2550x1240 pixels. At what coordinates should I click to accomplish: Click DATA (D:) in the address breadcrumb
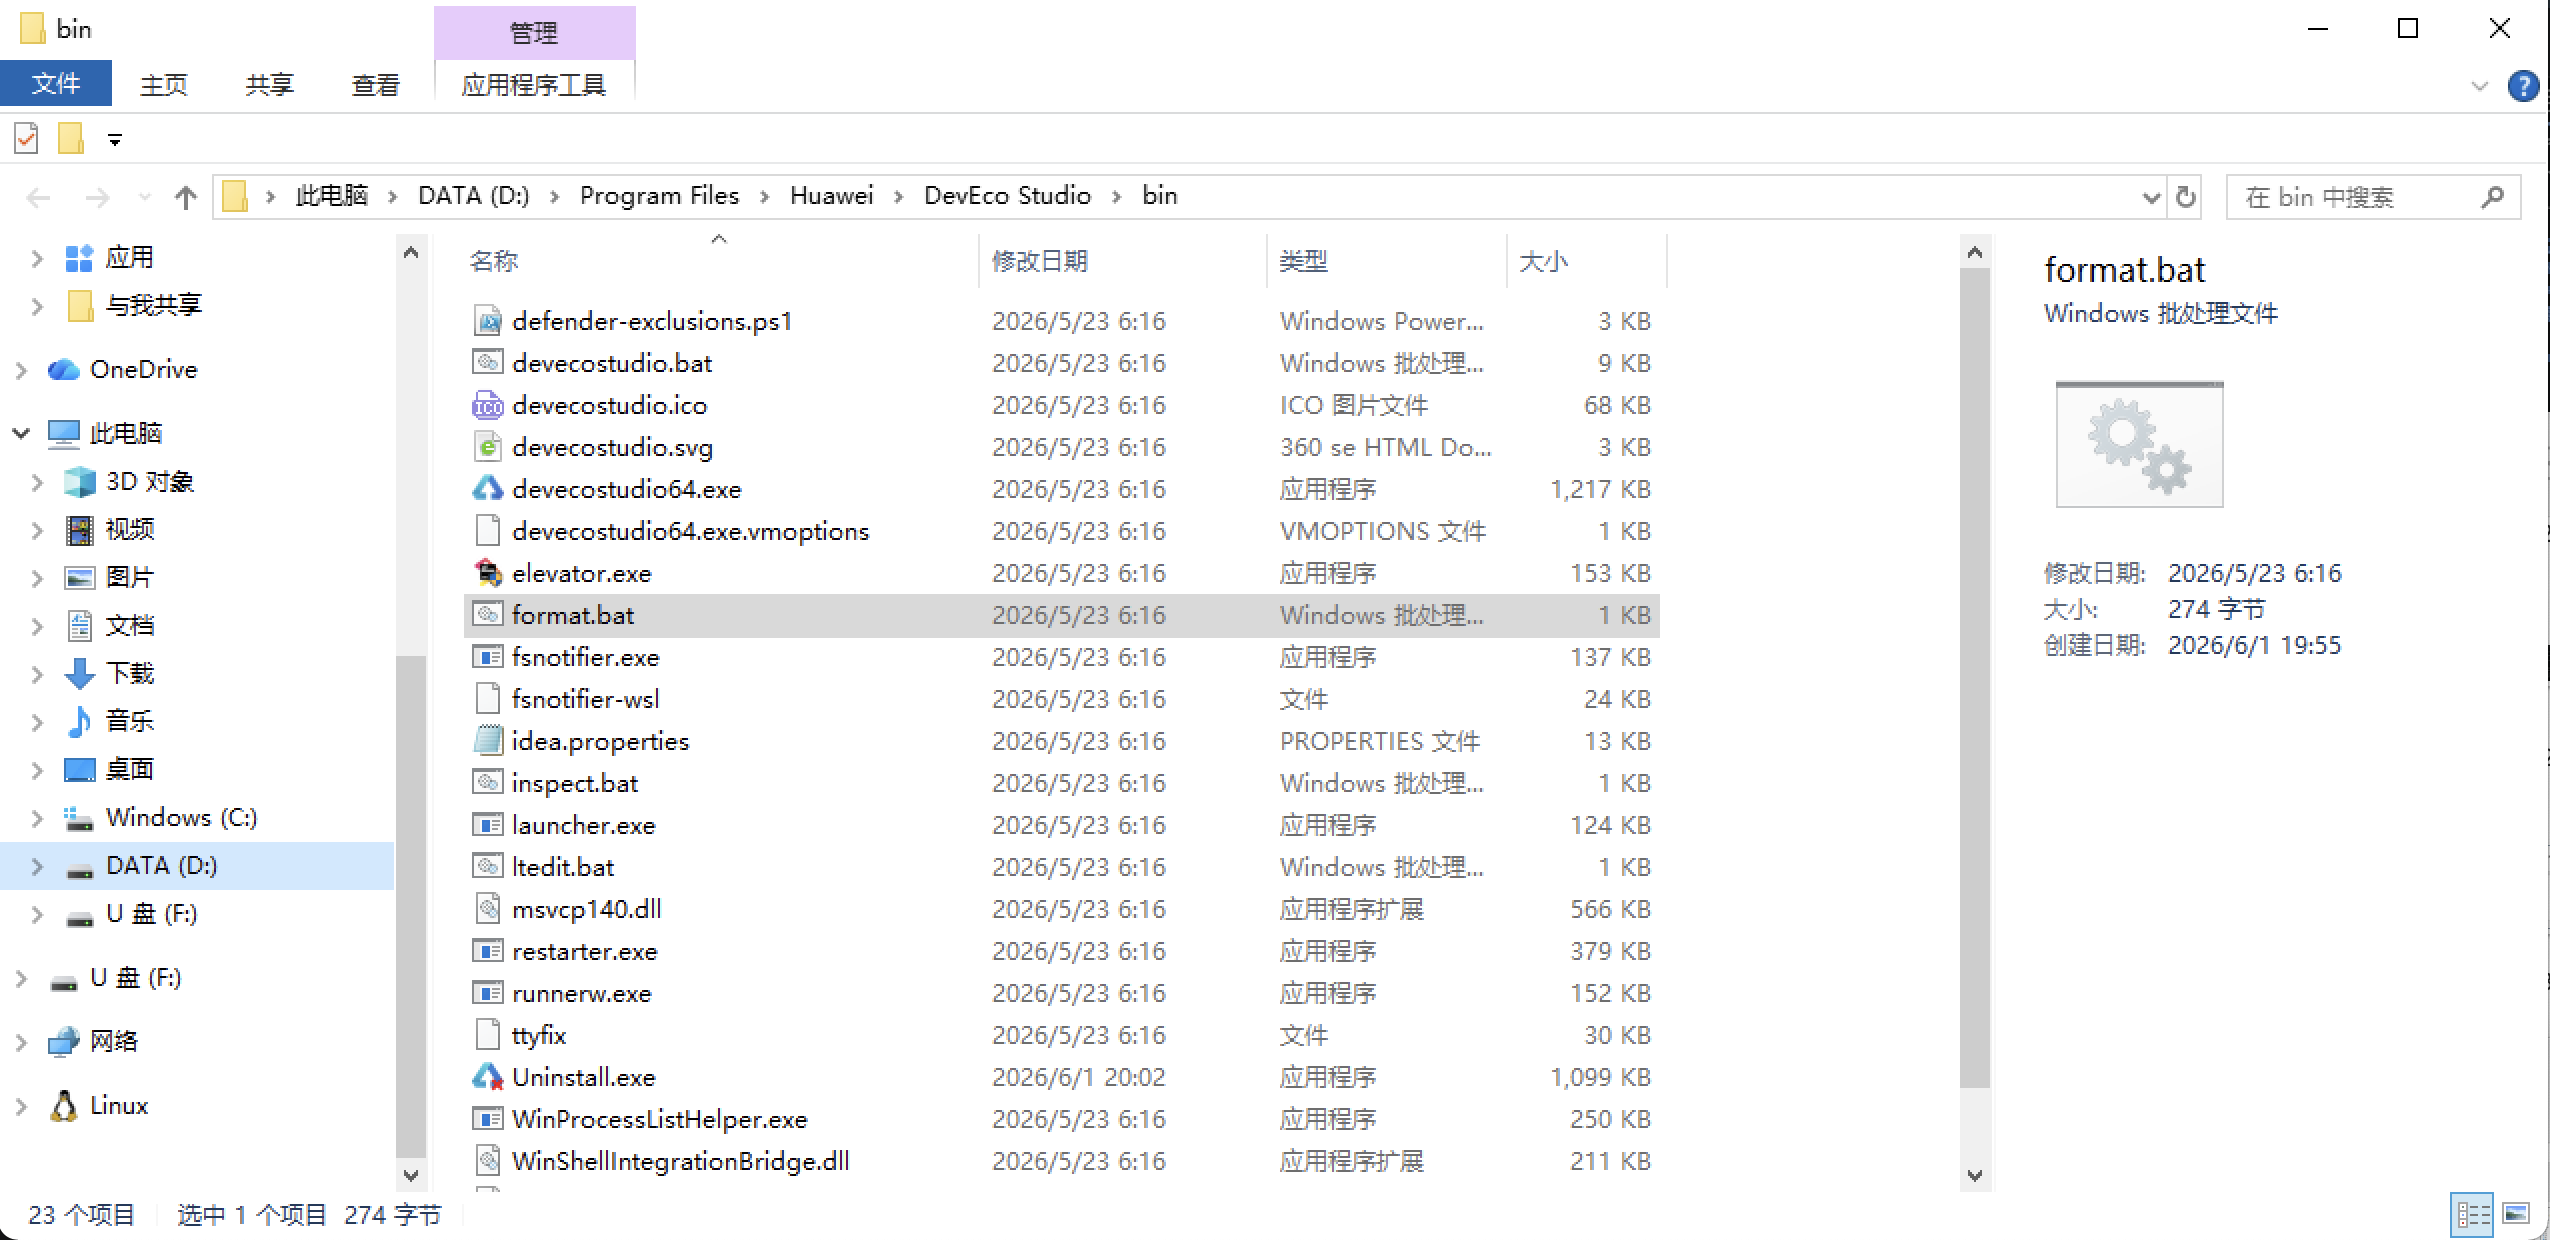pyautogui.click(x=474, y=196)
